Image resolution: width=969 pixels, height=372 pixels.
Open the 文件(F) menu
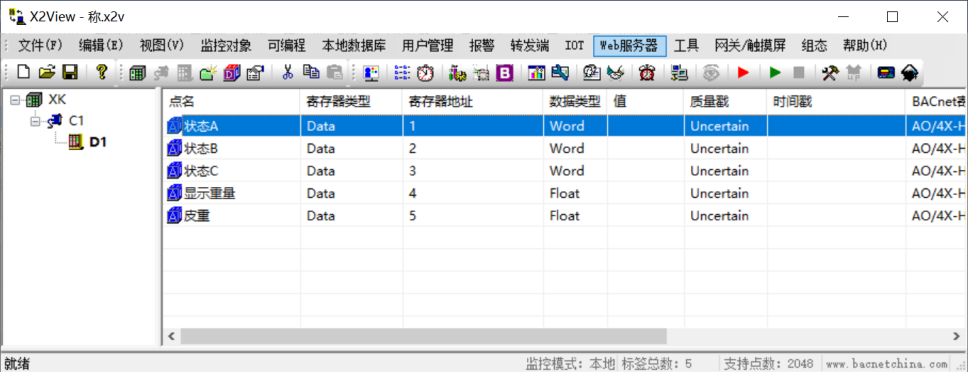point(41,45)
